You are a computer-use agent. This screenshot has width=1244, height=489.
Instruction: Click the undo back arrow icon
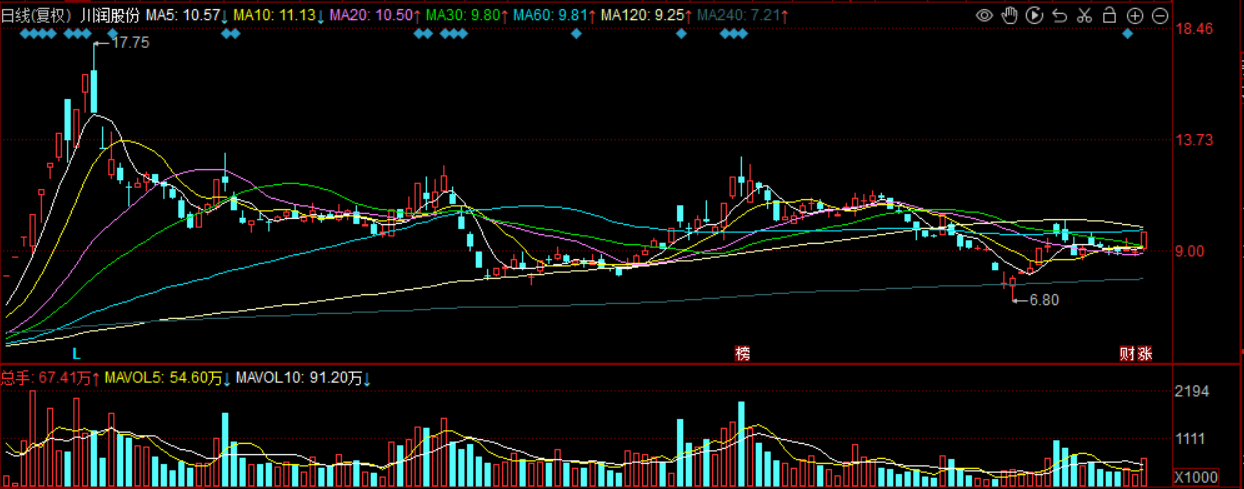[1059, 16]
